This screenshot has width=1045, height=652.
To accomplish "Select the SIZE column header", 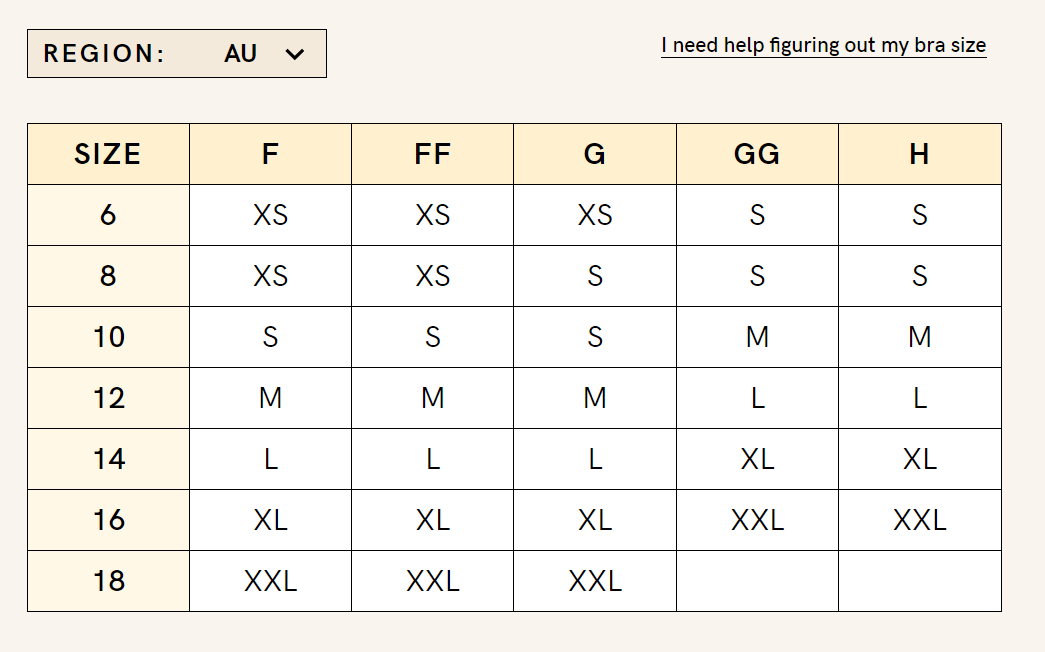I will point(108,154).
